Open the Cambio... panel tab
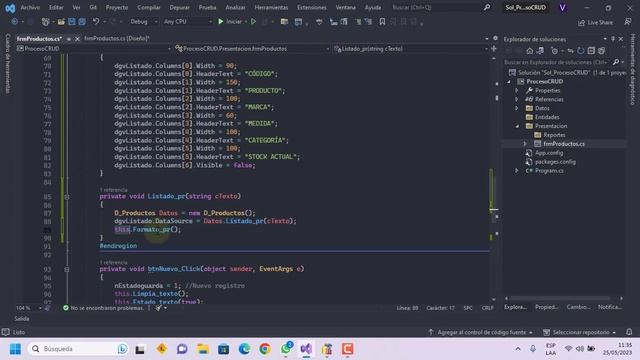 tap(578, 307)
